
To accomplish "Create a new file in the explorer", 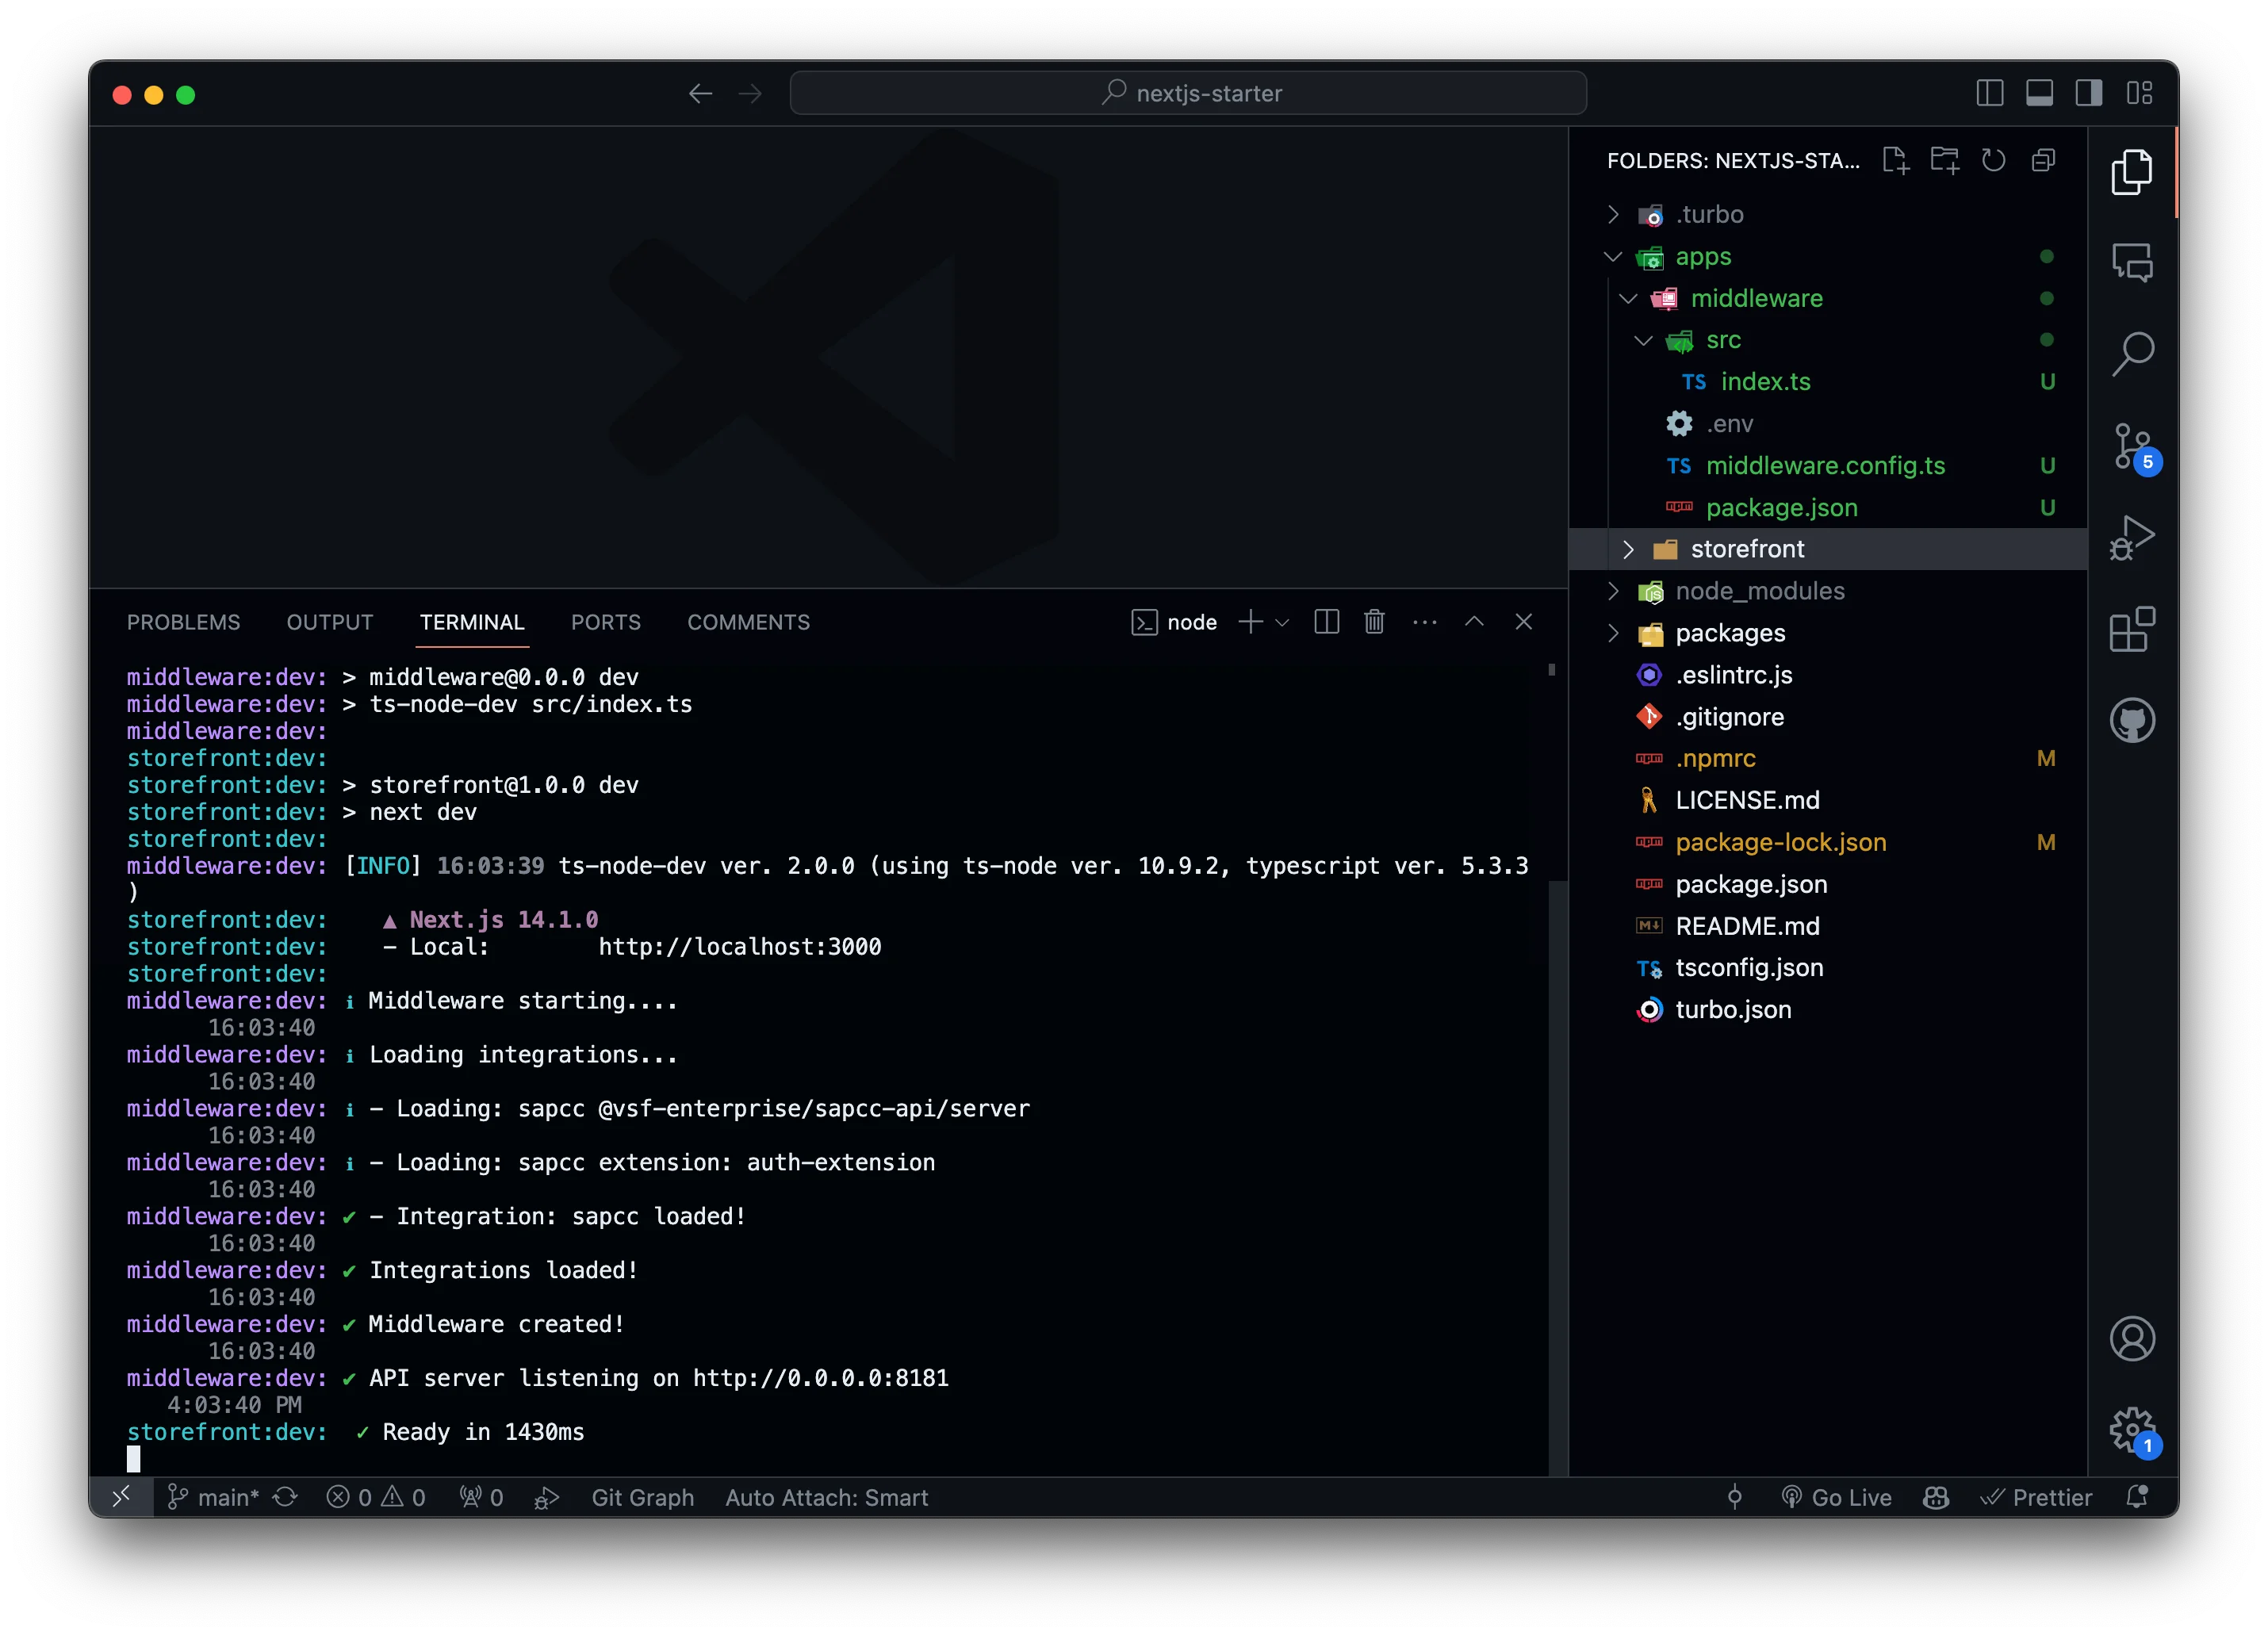I will coord(1896,160).
